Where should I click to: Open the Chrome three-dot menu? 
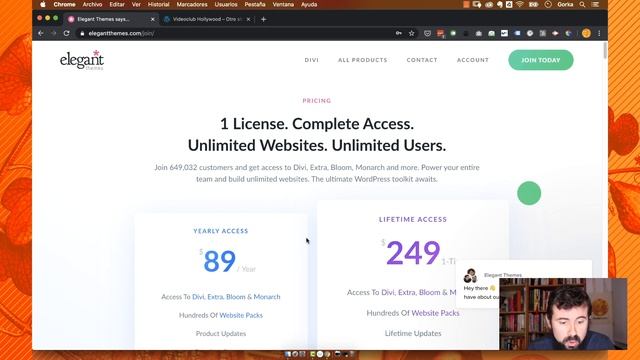pos(599,33)
